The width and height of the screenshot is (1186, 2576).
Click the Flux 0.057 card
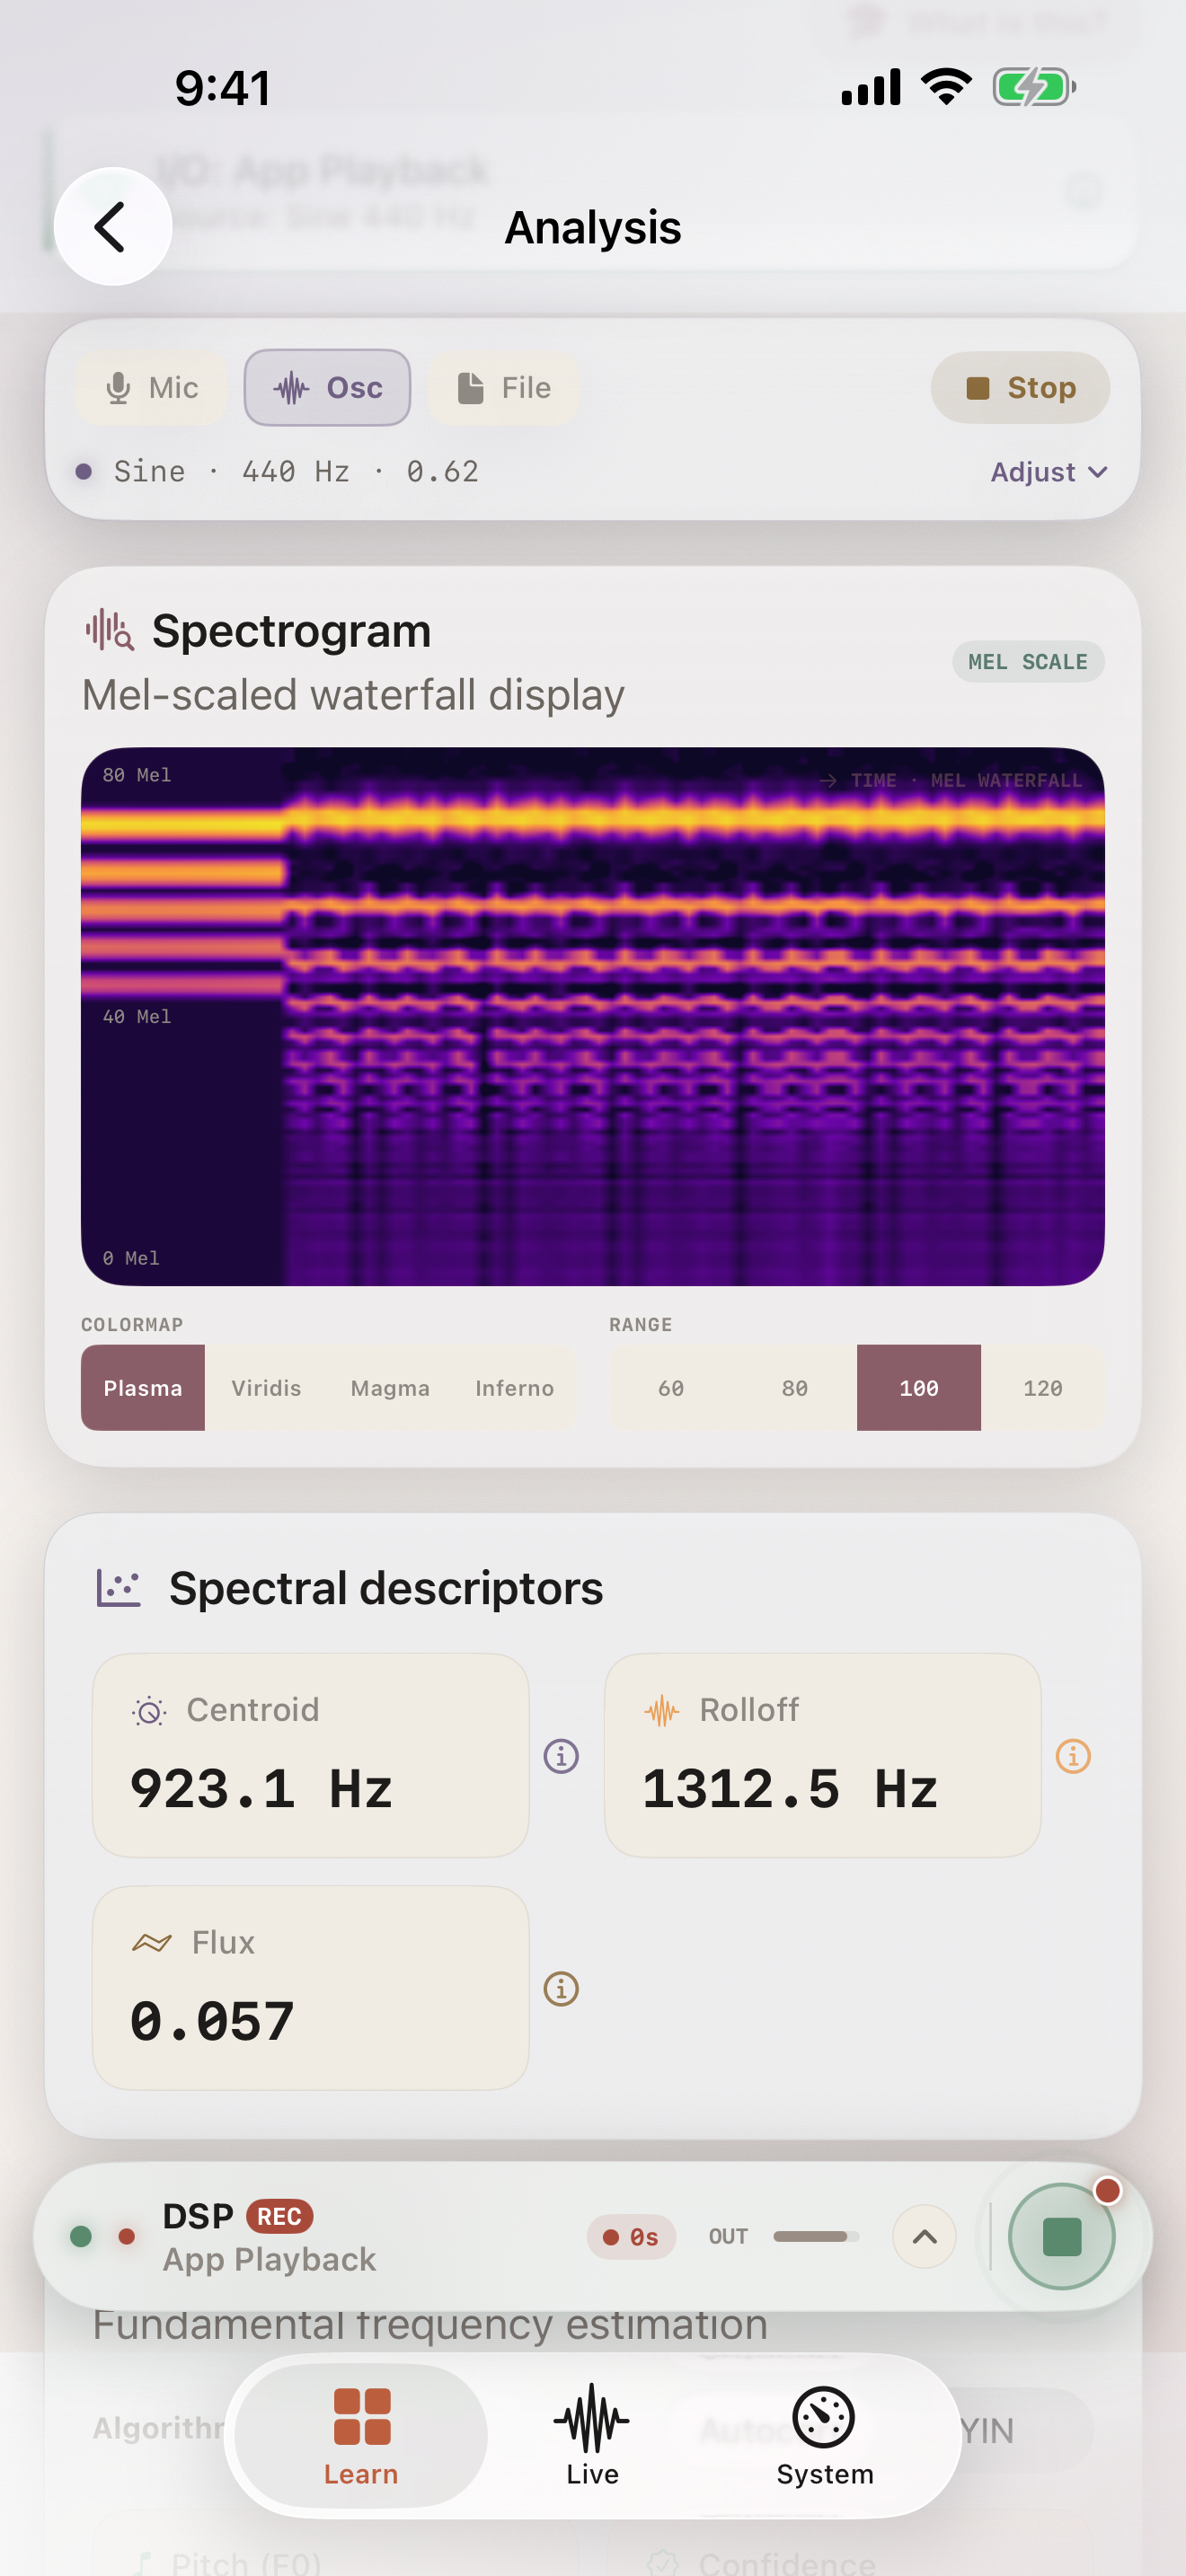coord(310,1988)
